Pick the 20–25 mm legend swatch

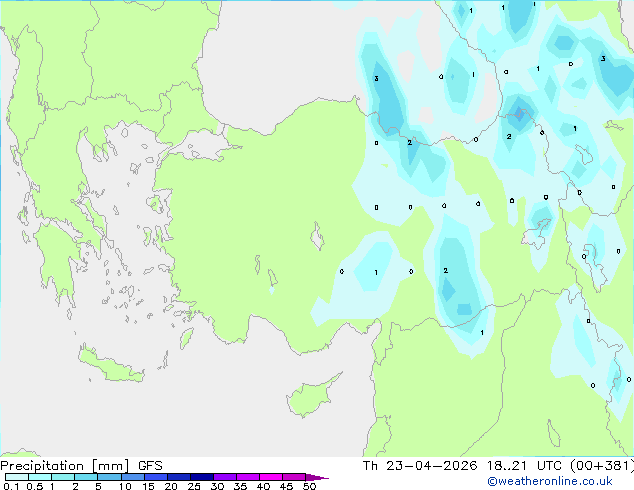[179, 477]
